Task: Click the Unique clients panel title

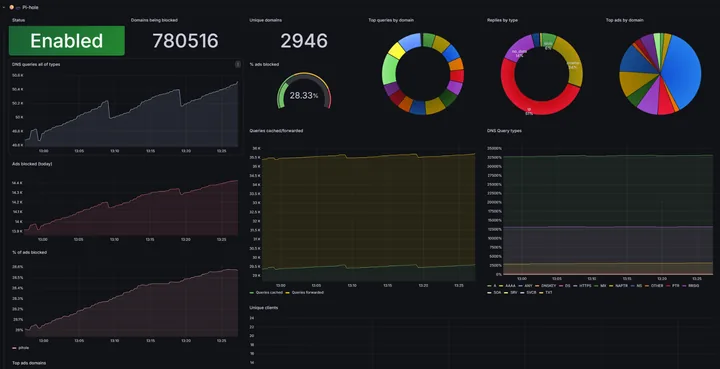Action: pos(264,308)
